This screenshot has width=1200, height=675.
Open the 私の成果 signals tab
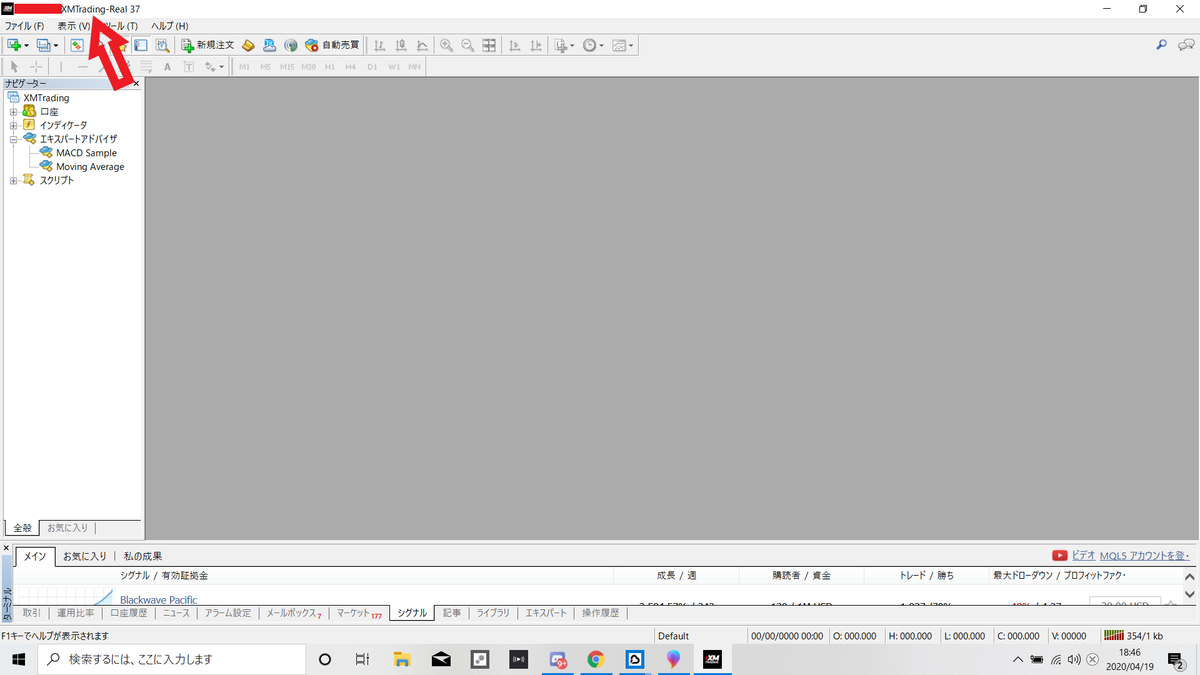(143, 556)
